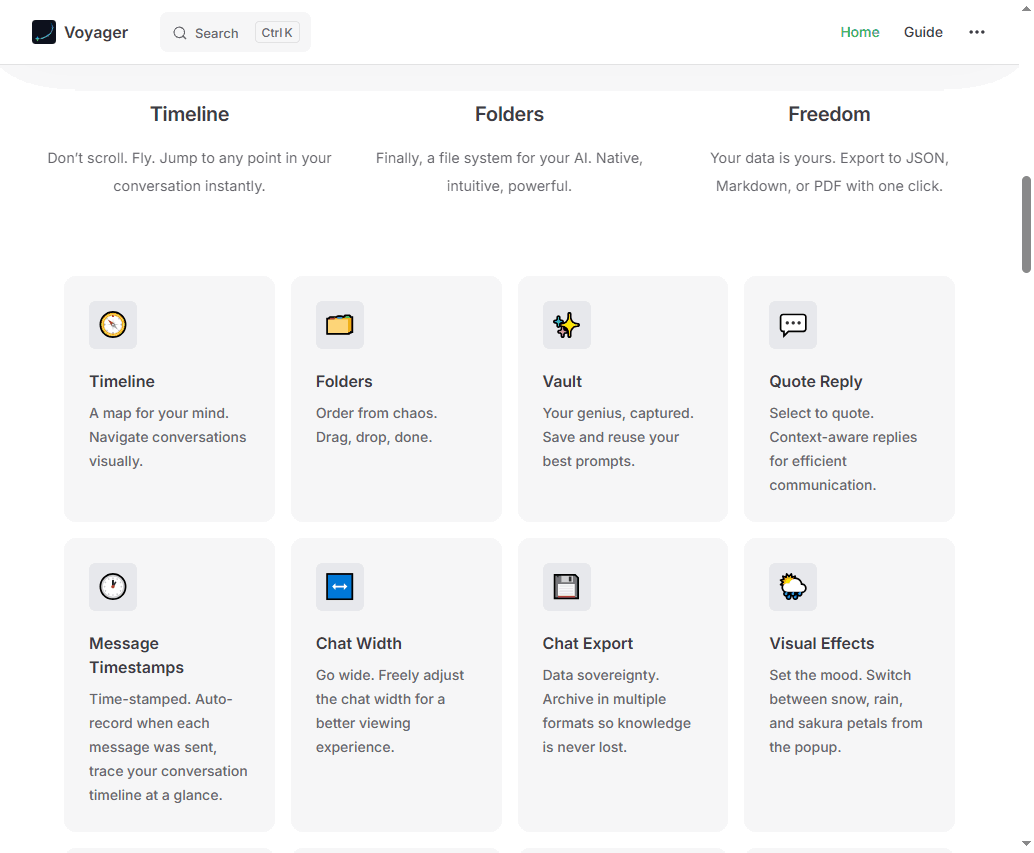Open the Search box
Screen dimensions: 1034x853
[235, 32]
